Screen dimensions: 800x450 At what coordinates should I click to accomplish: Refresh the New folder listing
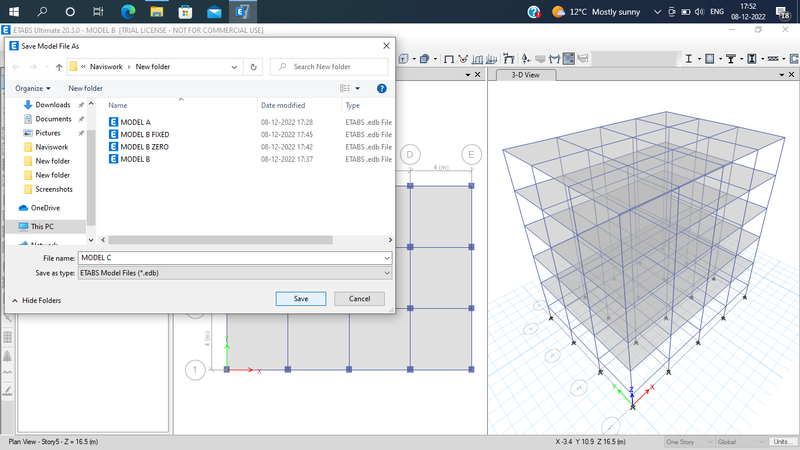(253, 67)
